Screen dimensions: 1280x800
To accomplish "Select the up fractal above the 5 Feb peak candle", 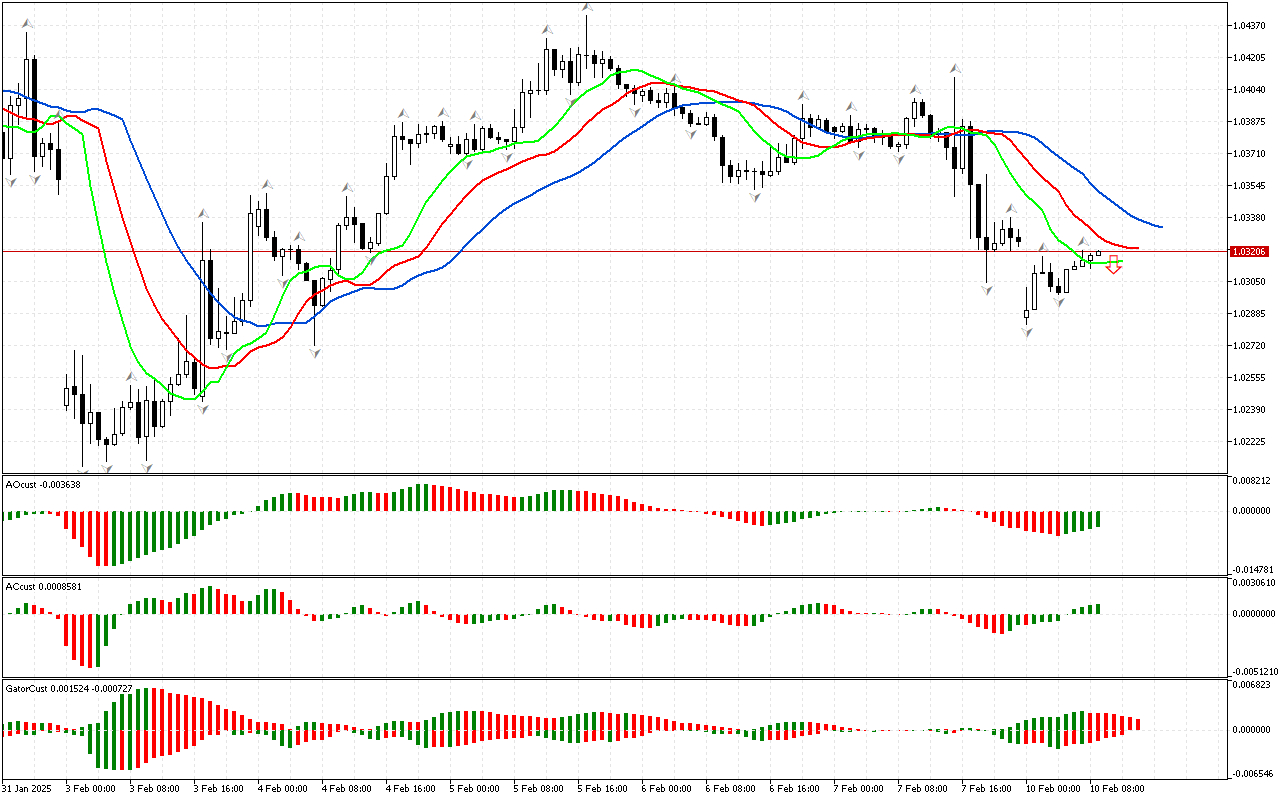I will click(x=588, y=8).
